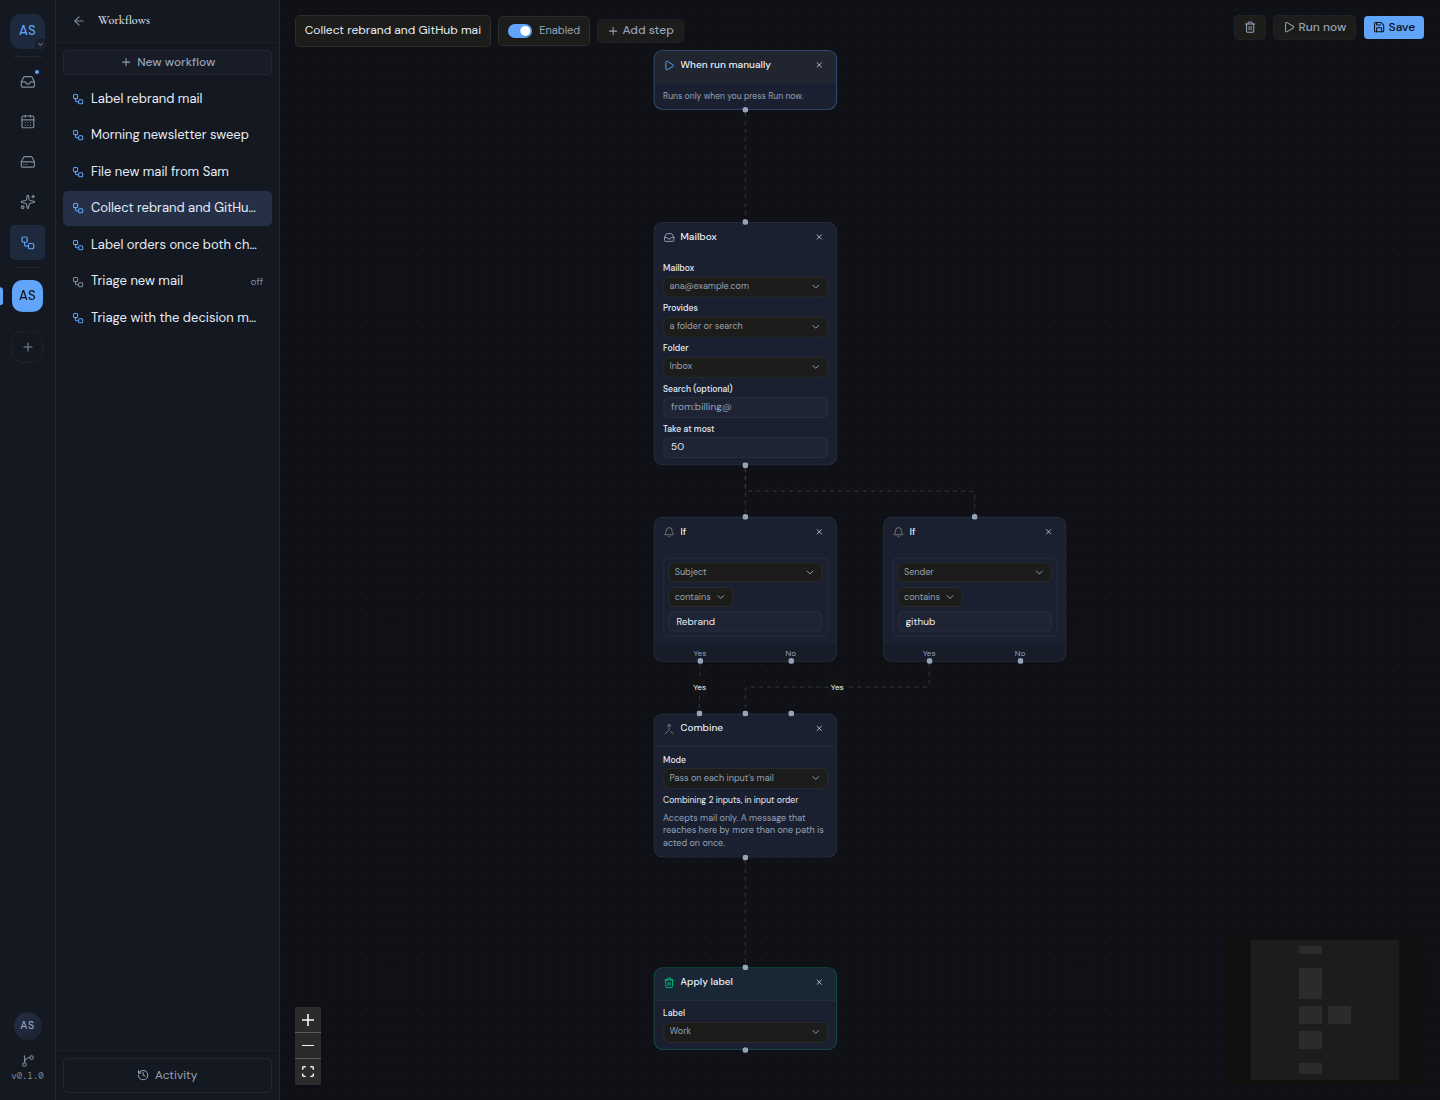
Task: Open the top AS account switcher with chevron
Action: (28, 31)
